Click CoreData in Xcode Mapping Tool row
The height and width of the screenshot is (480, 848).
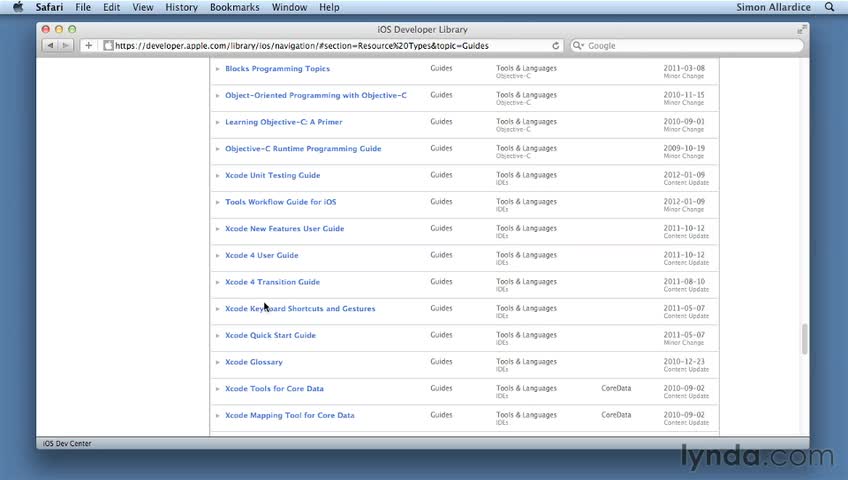[616, 415]
